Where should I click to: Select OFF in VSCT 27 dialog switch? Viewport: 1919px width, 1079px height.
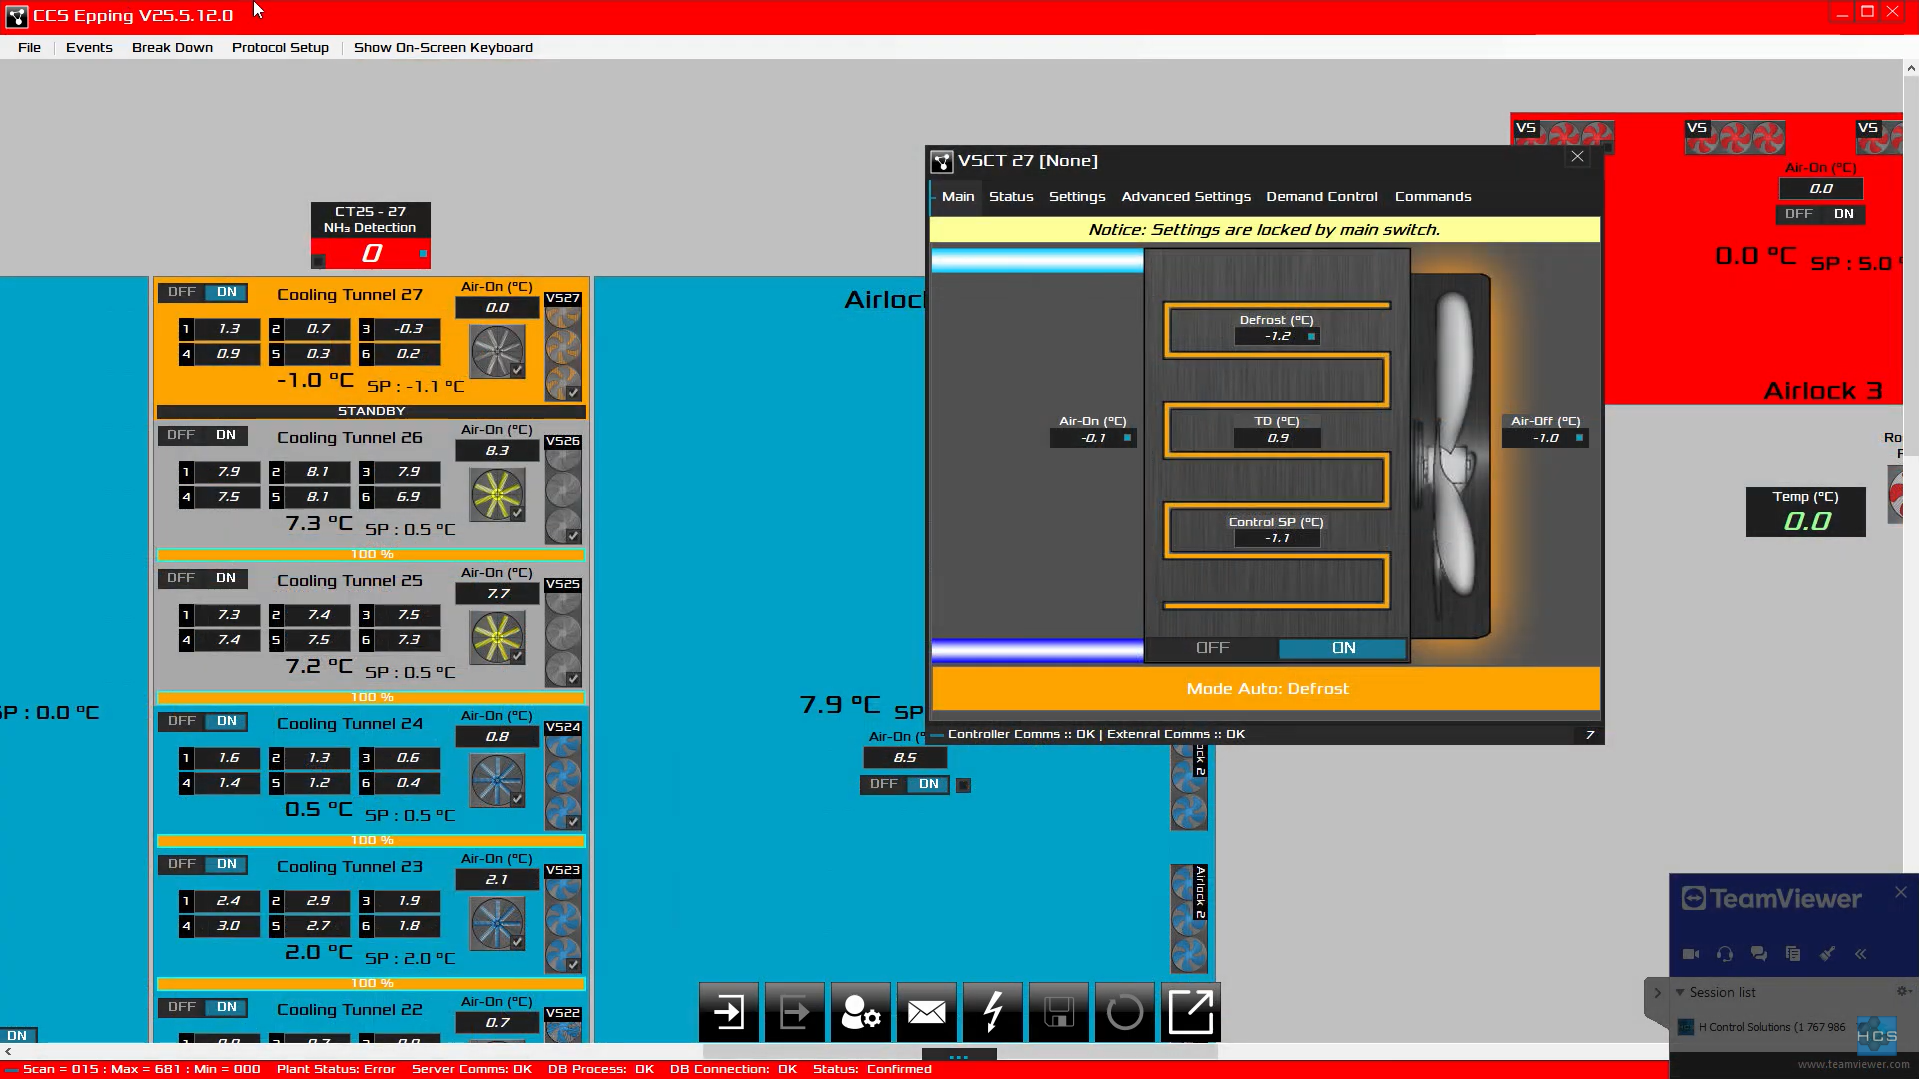(x=1212, y=648)
